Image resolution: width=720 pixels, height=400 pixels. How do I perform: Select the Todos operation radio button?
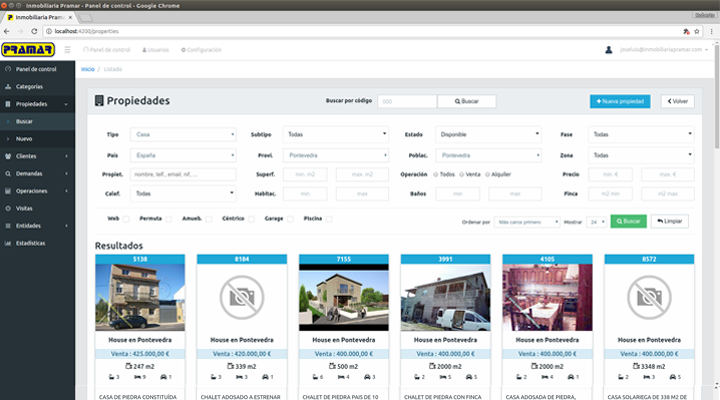[436, 175]
